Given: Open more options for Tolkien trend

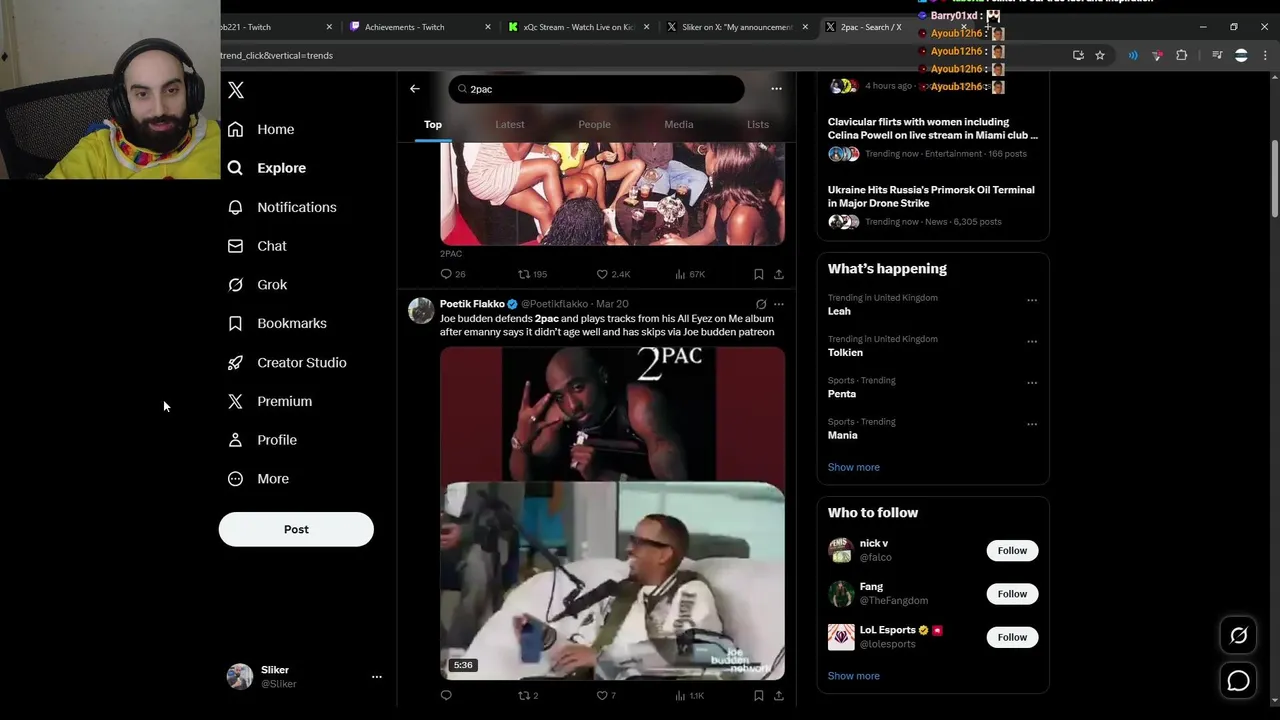Looking at the screenshot, I should tap(1032, 341).
